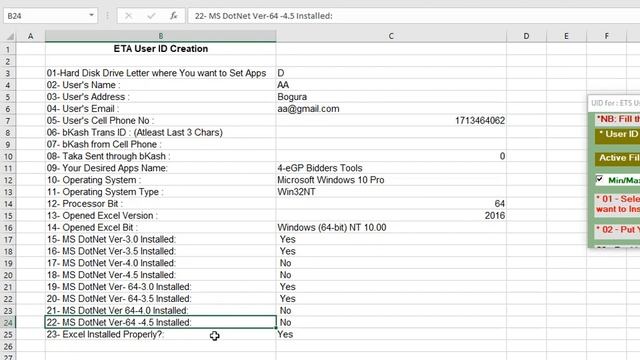Select row 1 header
640x360 pixels.
(8, 49)
